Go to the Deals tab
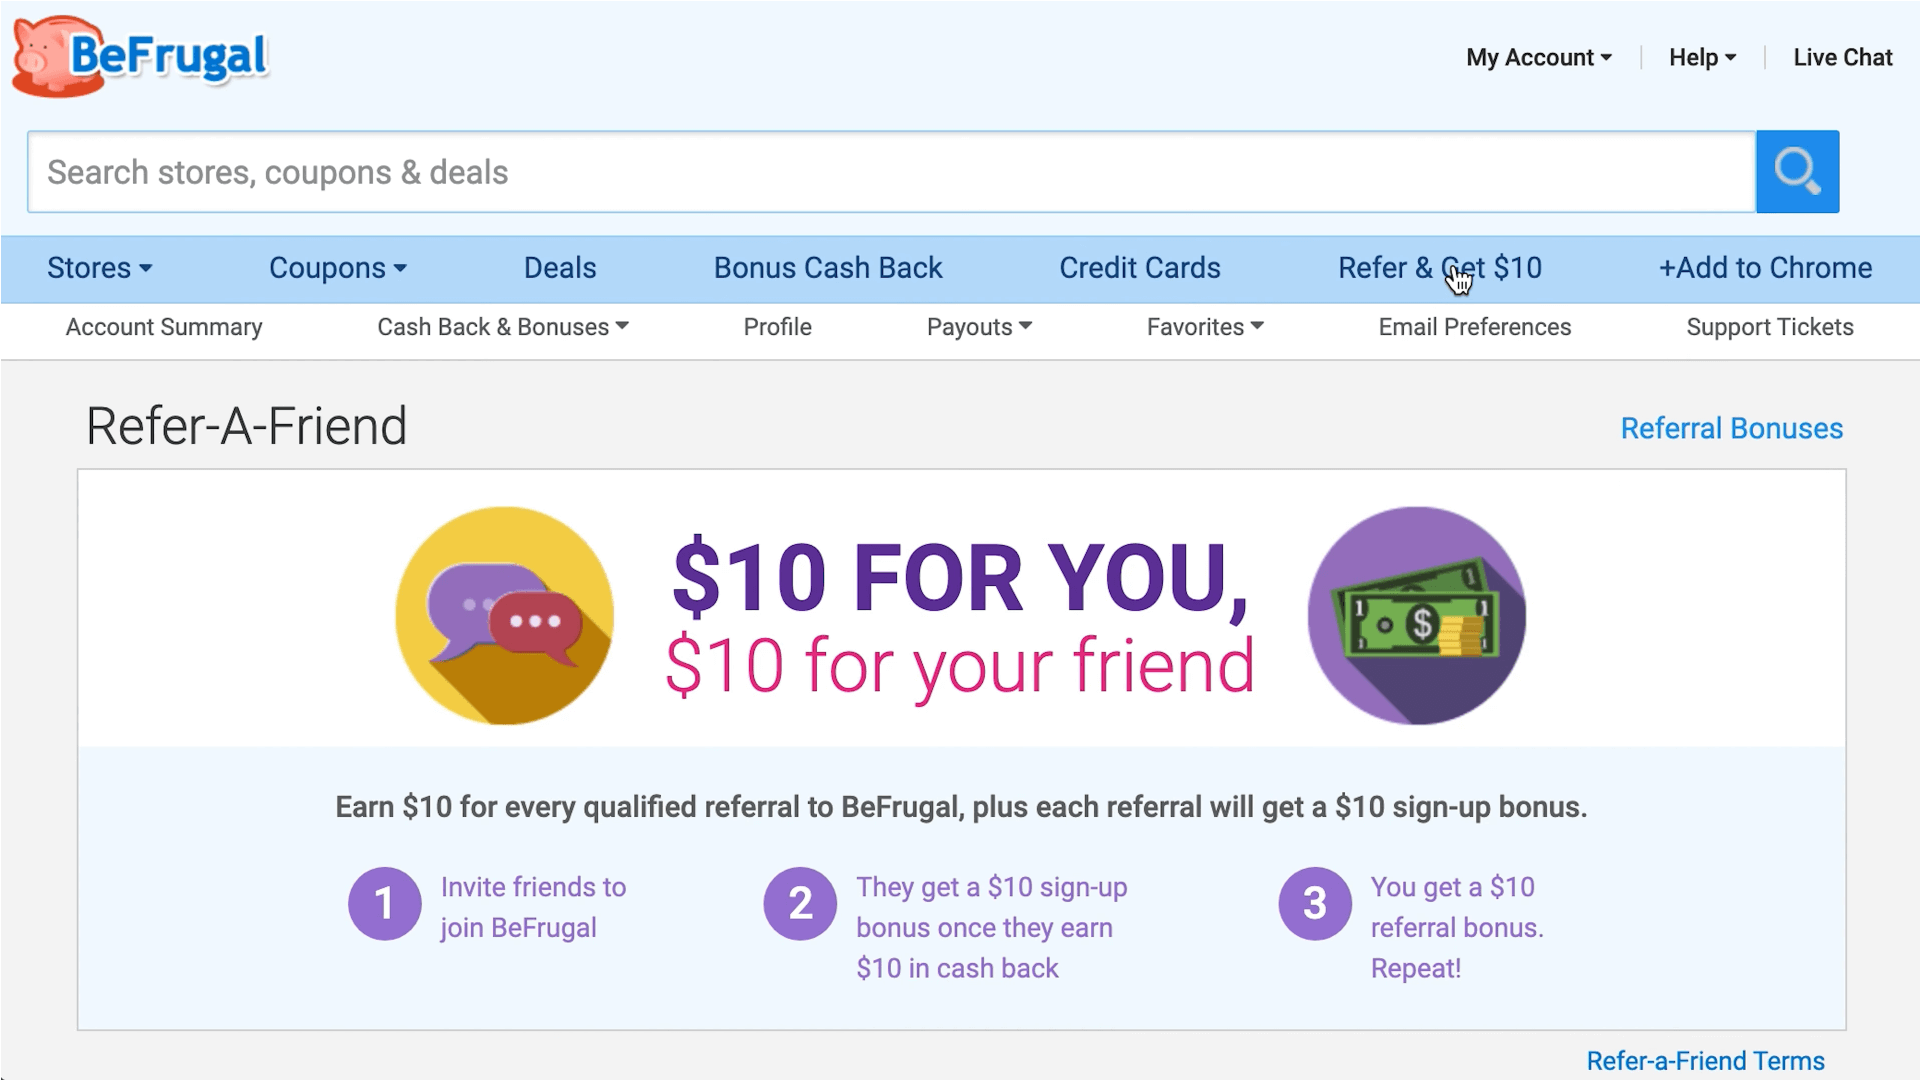The height and width of the screenshot is (1080, 1920). (560, 268)
